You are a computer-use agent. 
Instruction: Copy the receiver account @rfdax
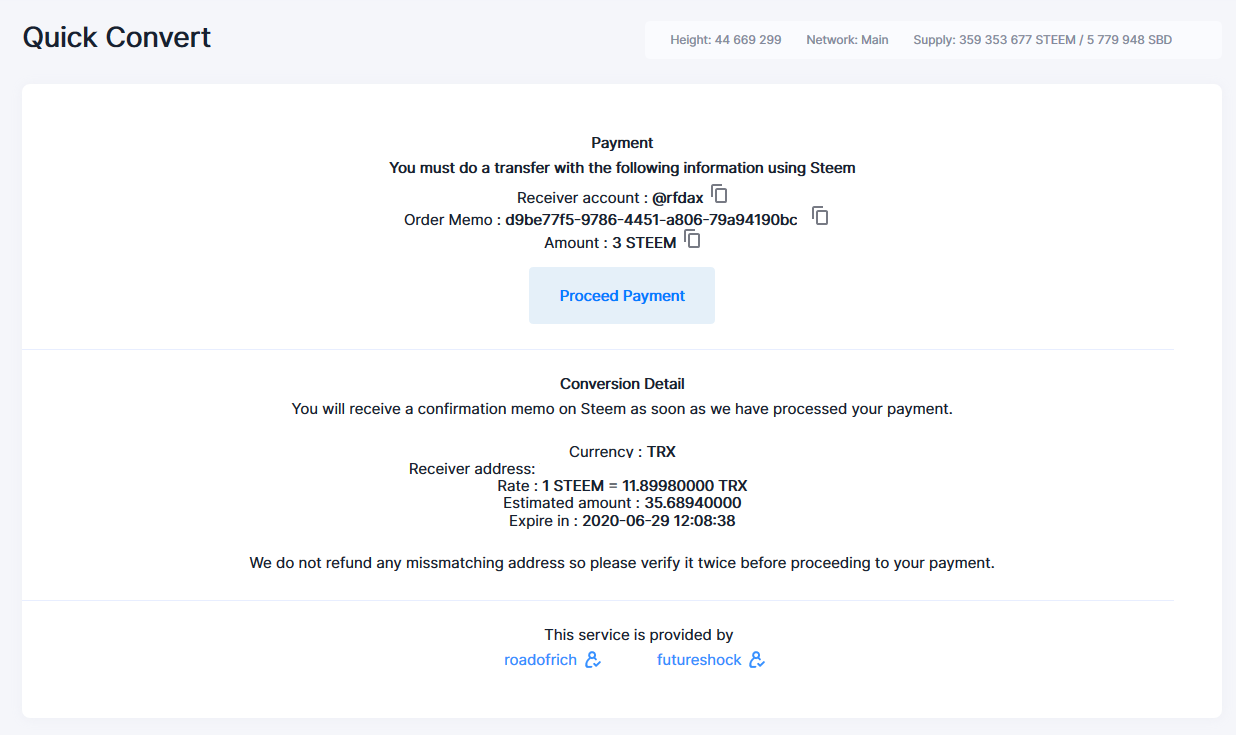[719, 194]
